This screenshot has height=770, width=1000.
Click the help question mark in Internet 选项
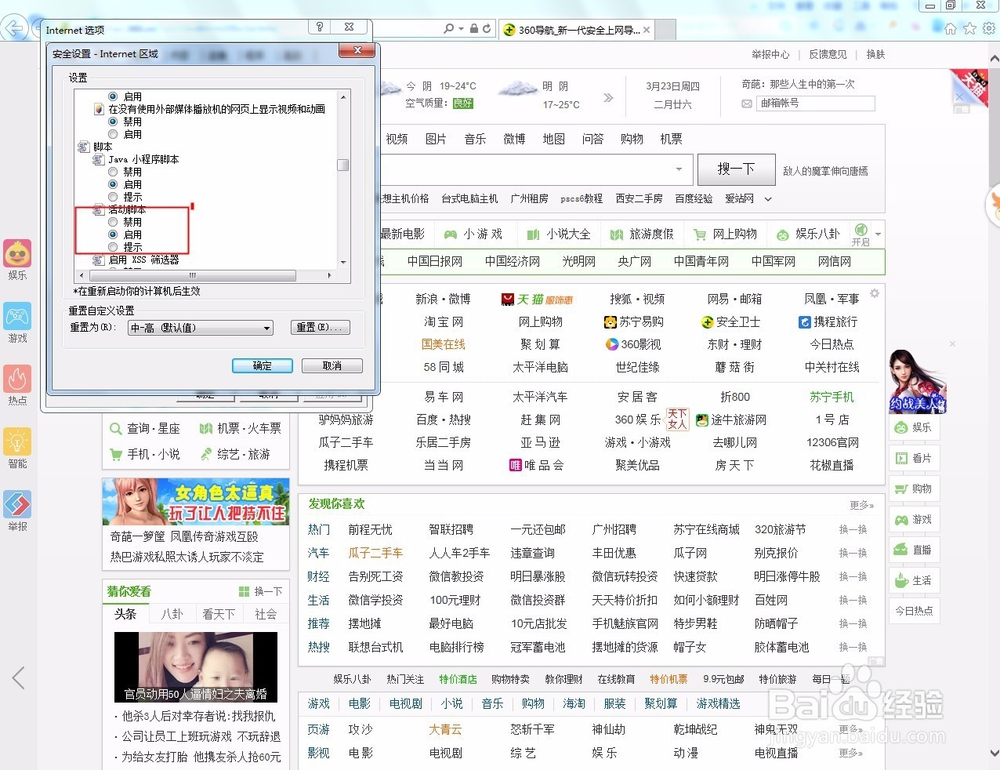click(320, 27)
